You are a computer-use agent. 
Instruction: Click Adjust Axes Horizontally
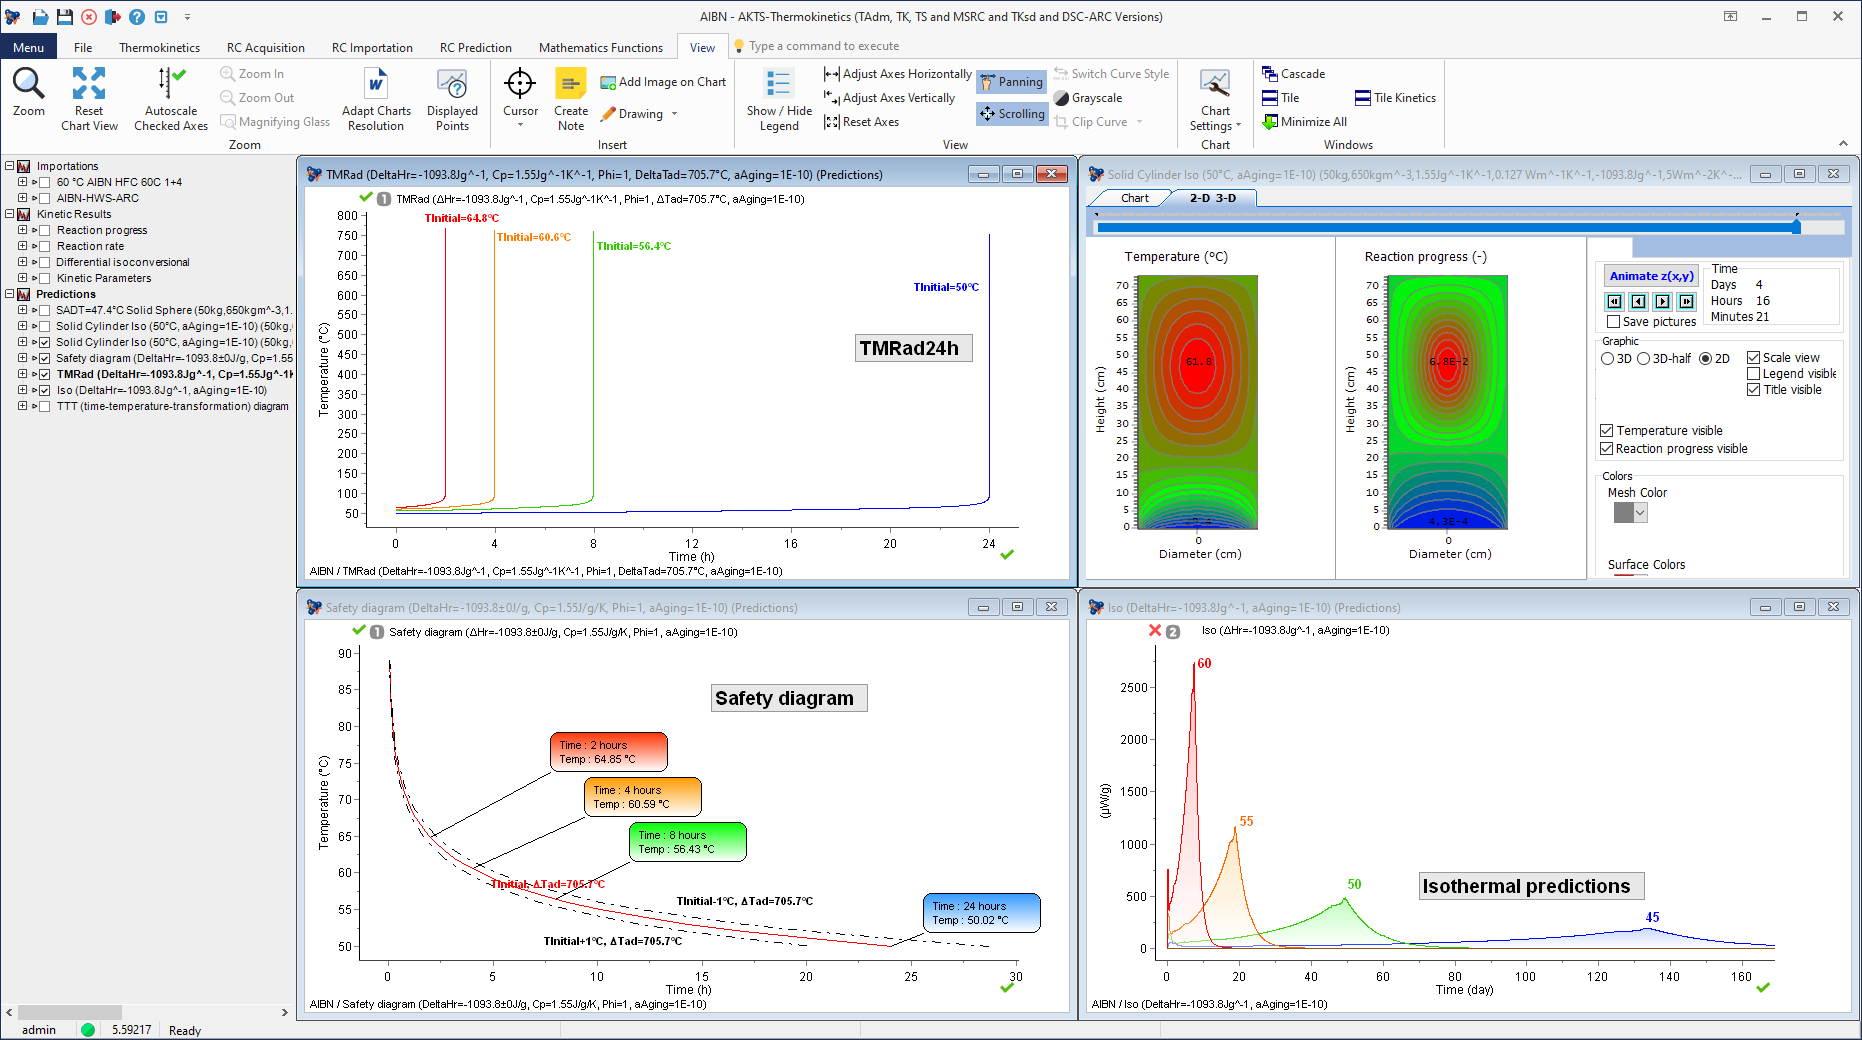point(897,74)
